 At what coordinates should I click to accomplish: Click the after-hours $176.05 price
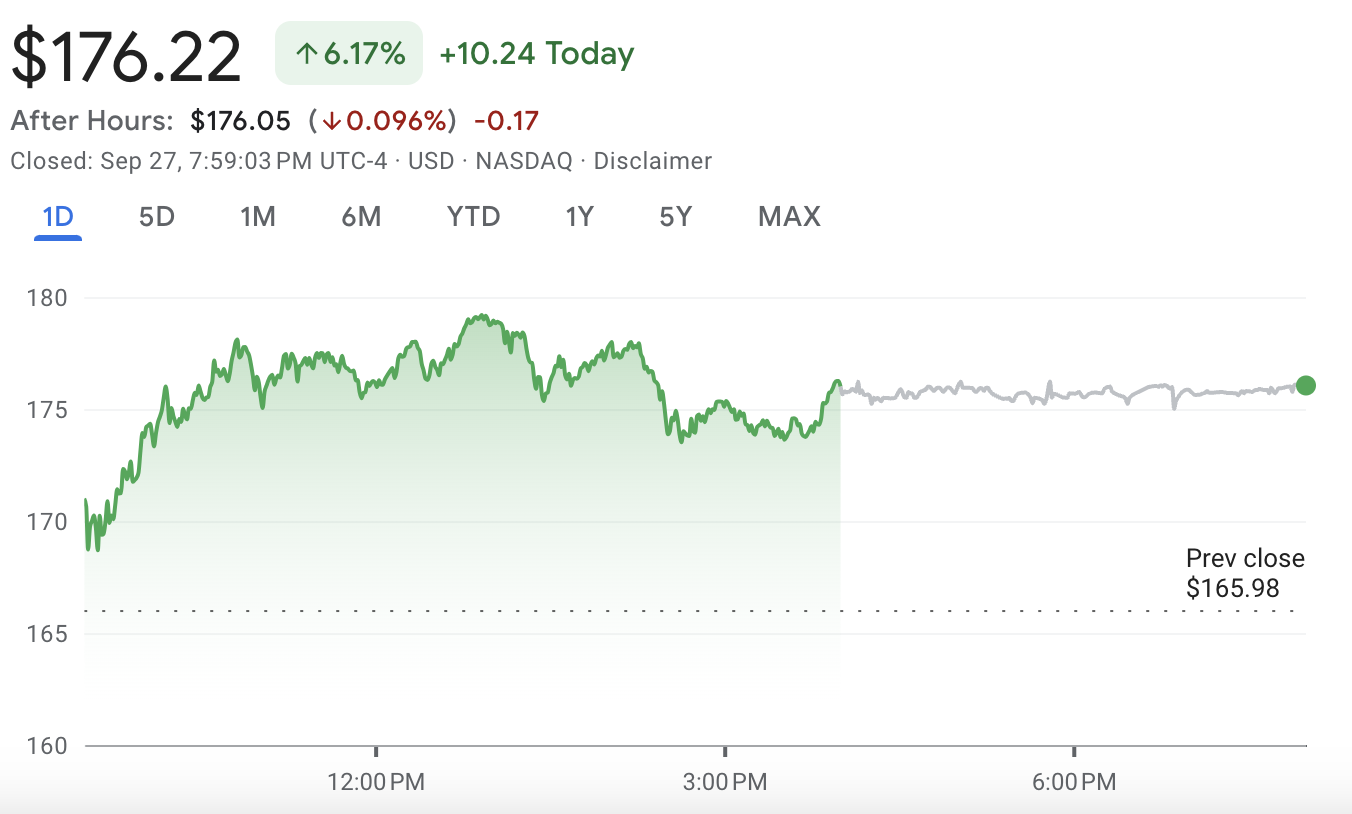pos(240,122)
